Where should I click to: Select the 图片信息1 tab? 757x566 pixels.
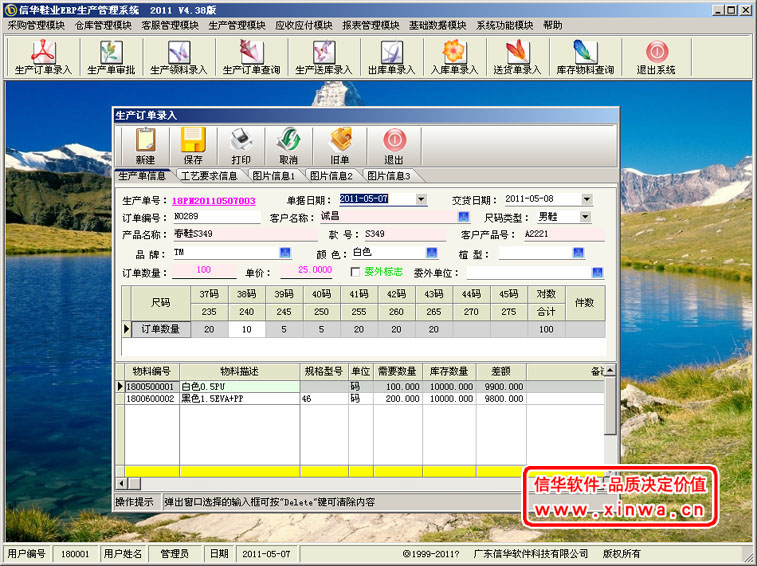[273, 176]
